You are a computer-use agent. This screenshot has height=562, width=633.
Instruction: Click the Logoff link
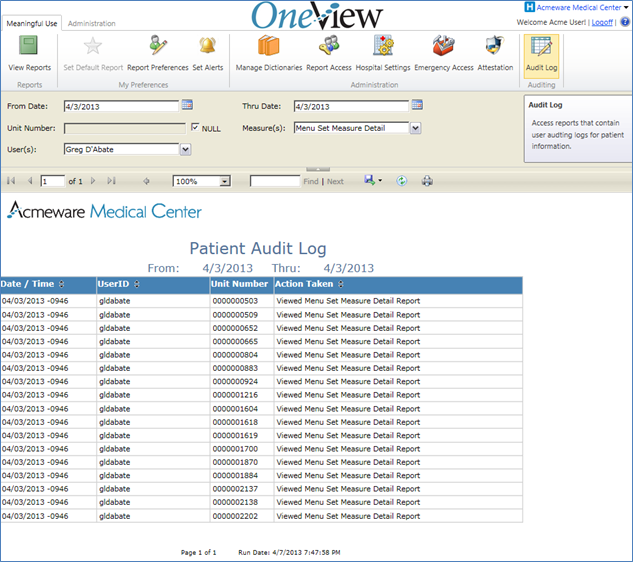602,22
